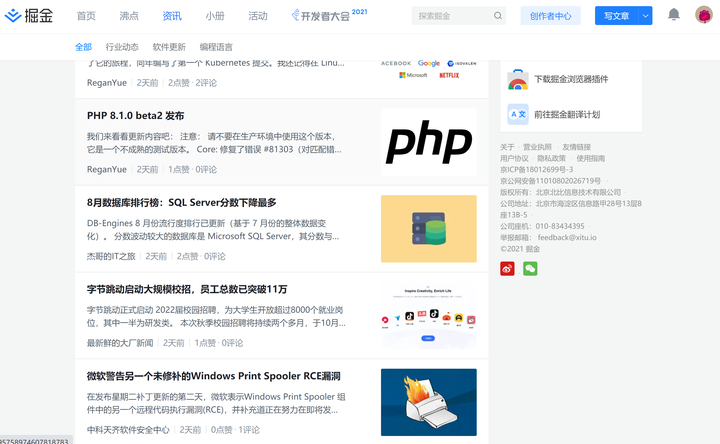This screenshot has height=444, width=720.
Task: Open the 8月数据库排行榜 article
Action: (182, 202)
